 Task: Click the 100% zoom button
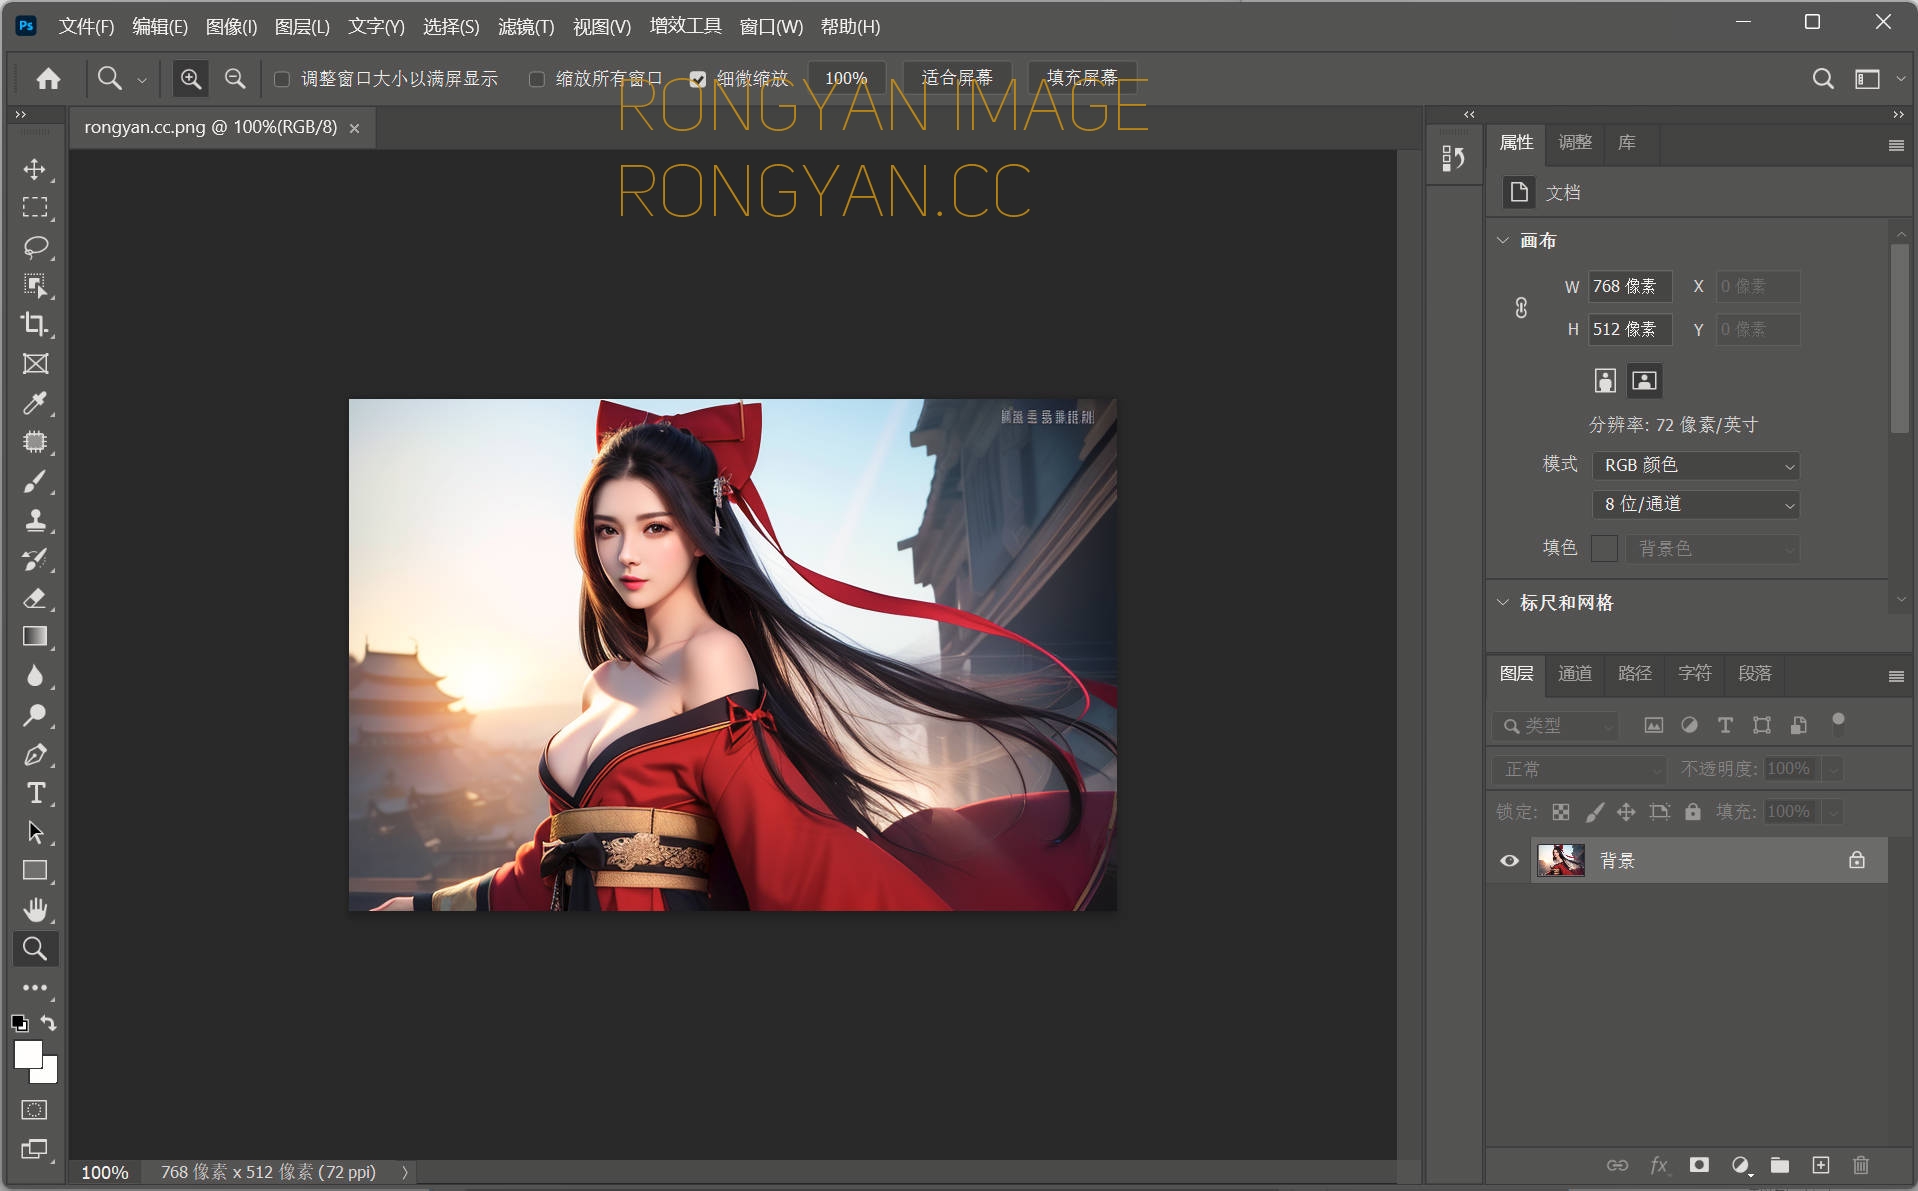click(846, 78)
